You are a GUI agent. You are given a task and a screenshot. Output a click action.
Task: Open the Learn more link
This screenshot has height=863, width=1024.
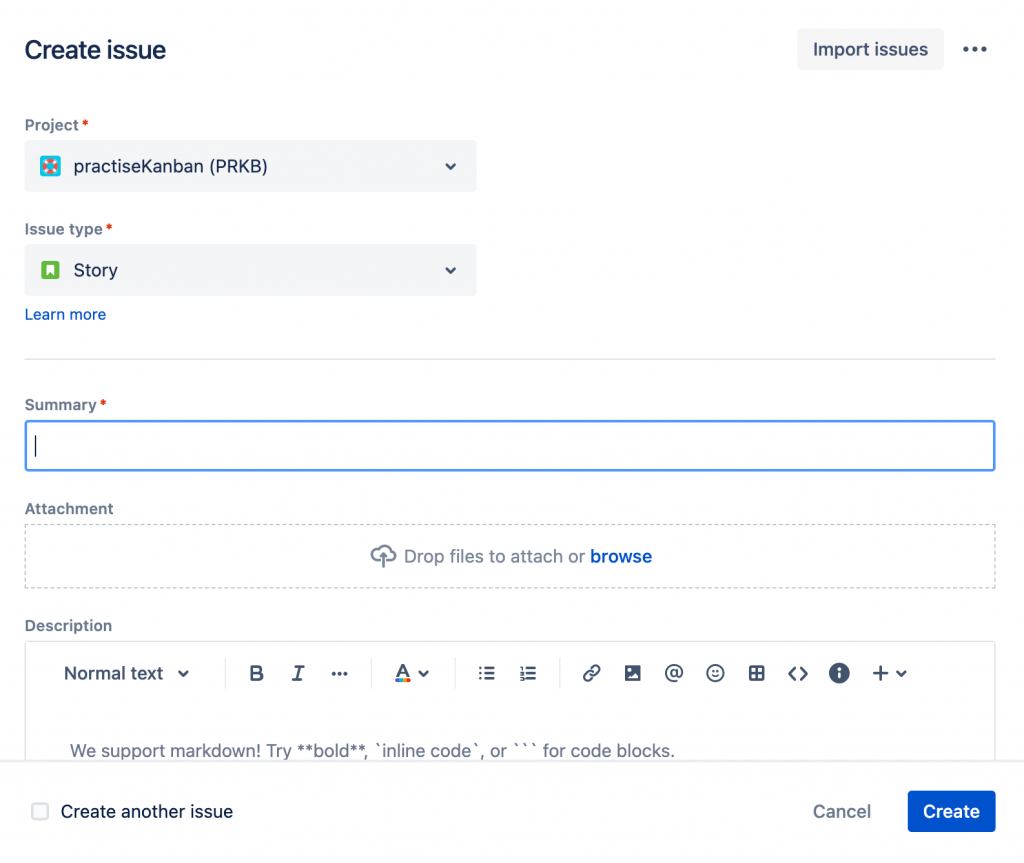pos(65,315)
